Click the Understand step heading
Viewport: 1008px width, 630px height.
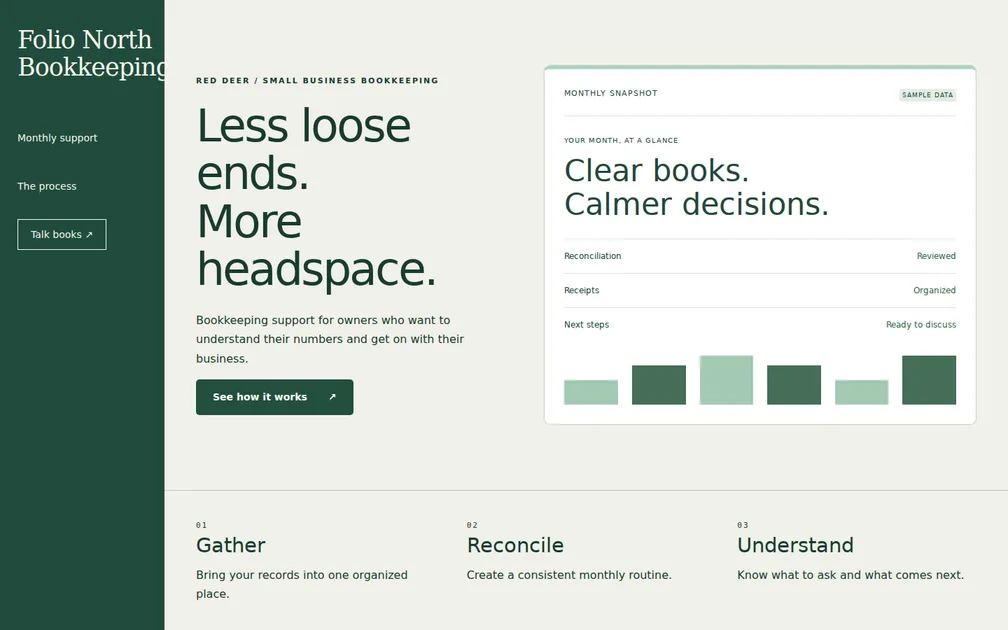(x=795, y=545)
